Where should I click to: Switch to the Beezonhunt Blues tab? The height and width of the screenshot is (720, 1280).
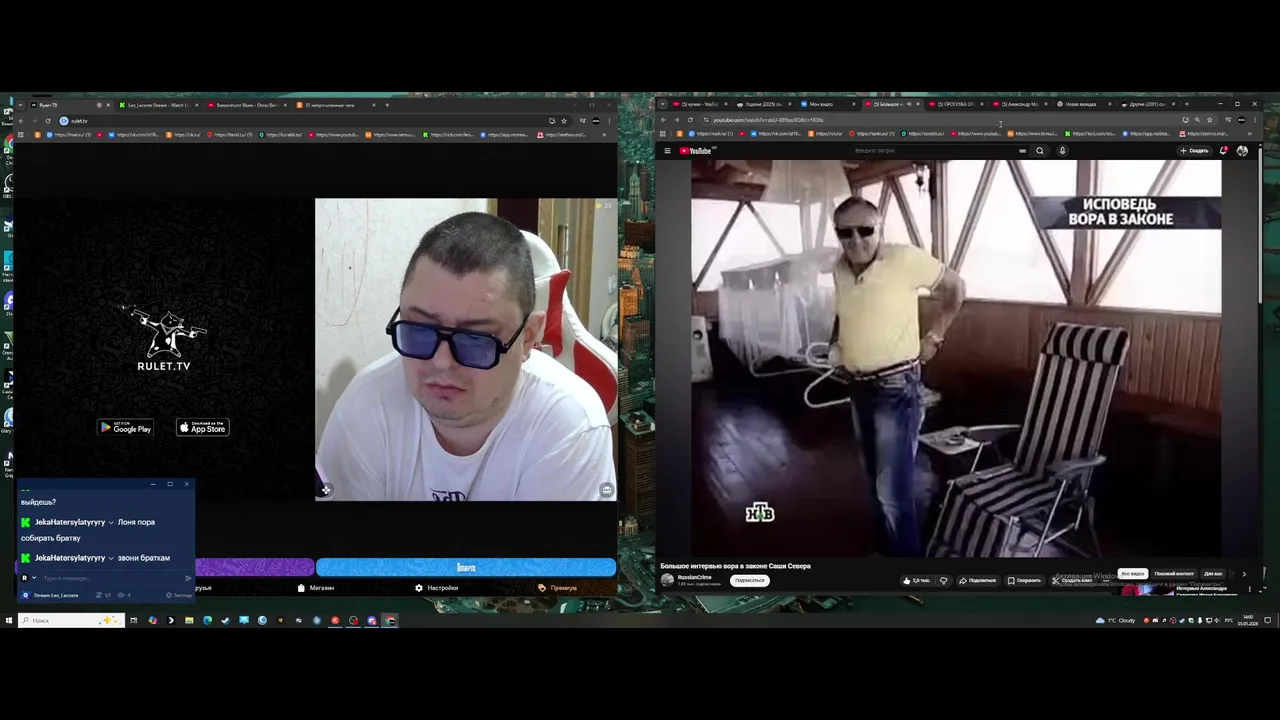point(247,105)
